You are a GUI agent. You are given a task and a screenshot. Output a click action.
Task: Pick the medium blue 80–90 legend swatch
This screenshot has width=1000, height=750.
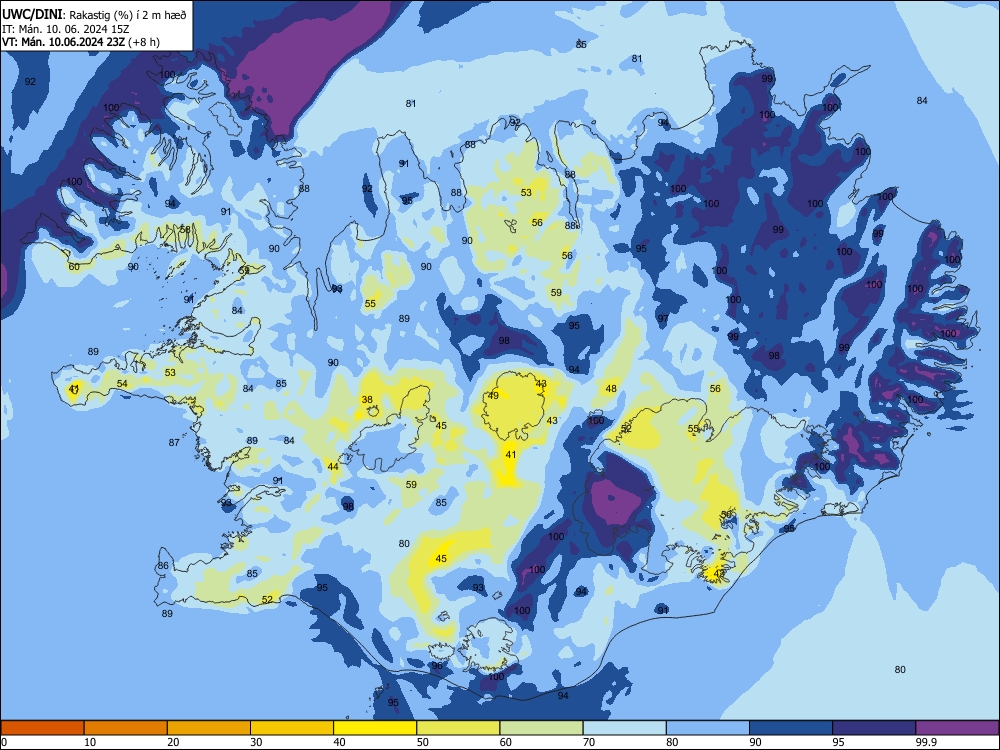click(x=708, y=728)
